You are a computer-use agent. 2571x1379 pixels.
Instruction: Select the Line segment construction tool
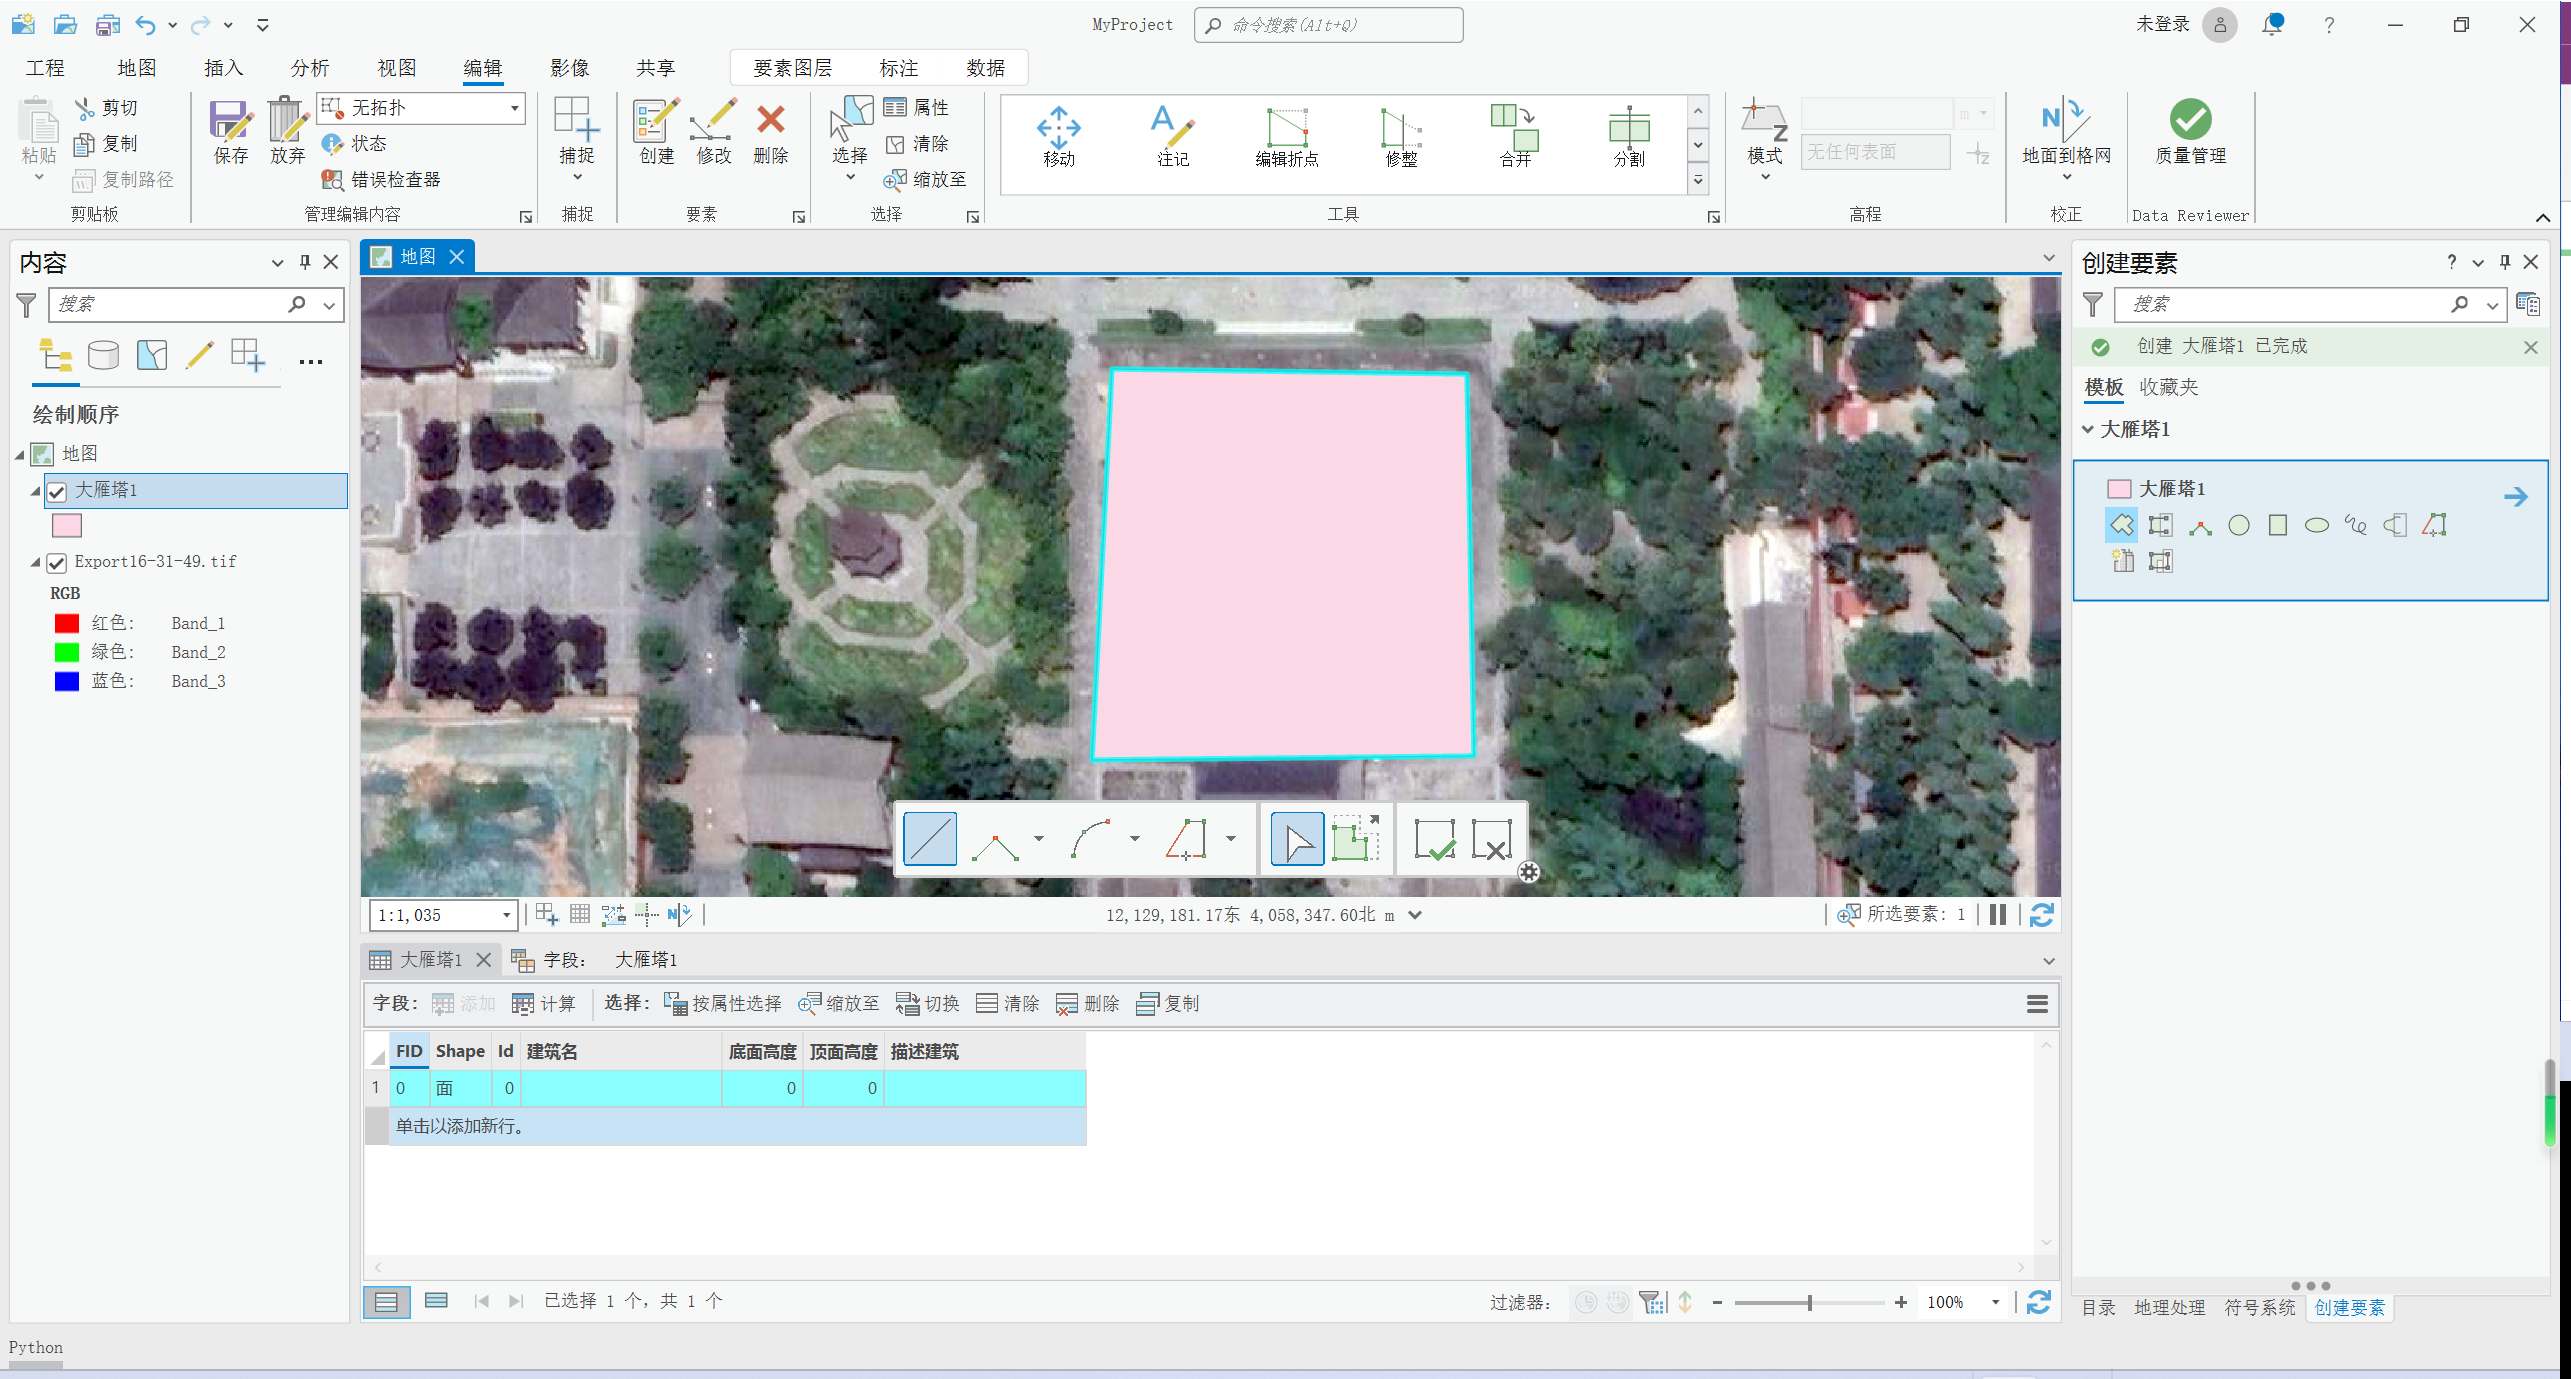point(929,838)
